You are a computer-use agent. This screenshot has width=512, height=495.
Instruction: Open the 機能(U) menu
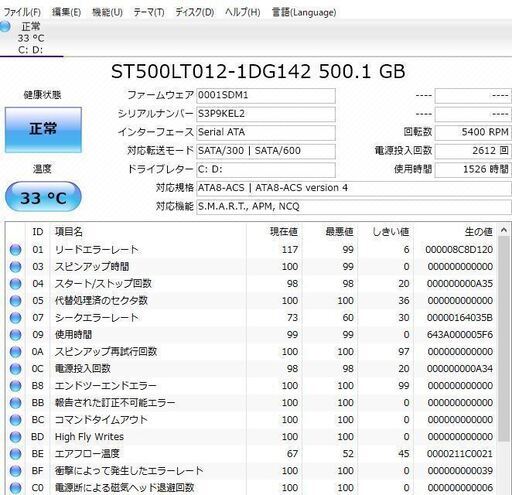click(107, 12)
